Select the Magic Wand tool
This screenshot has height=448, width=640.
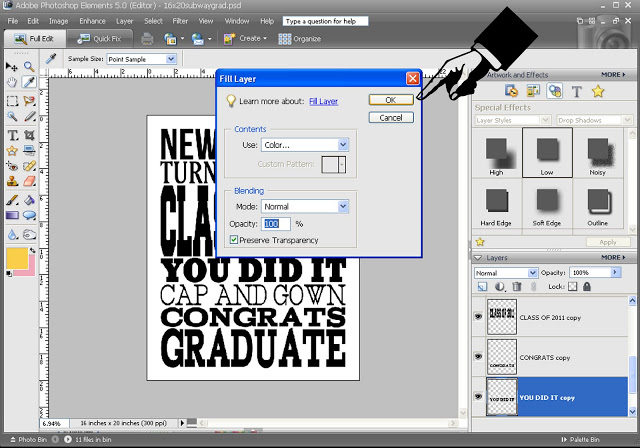pyautogui.click(x=12, y=117)
